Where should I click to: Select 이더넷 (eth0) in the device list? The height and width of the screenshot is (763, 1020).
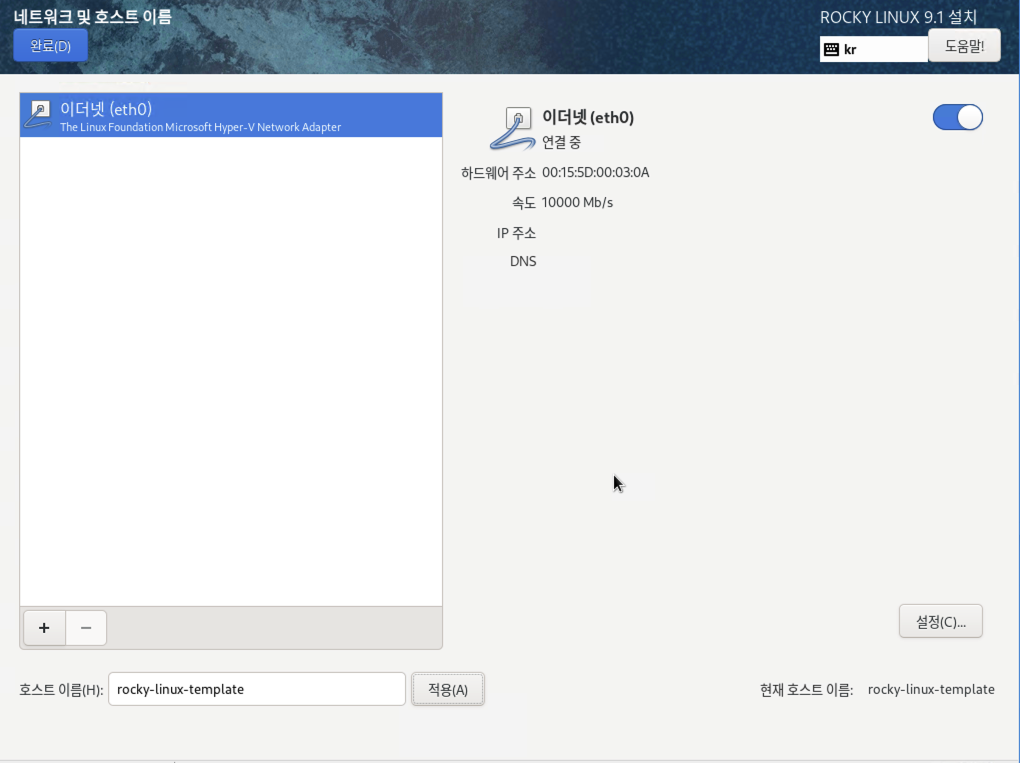[231, 115]
